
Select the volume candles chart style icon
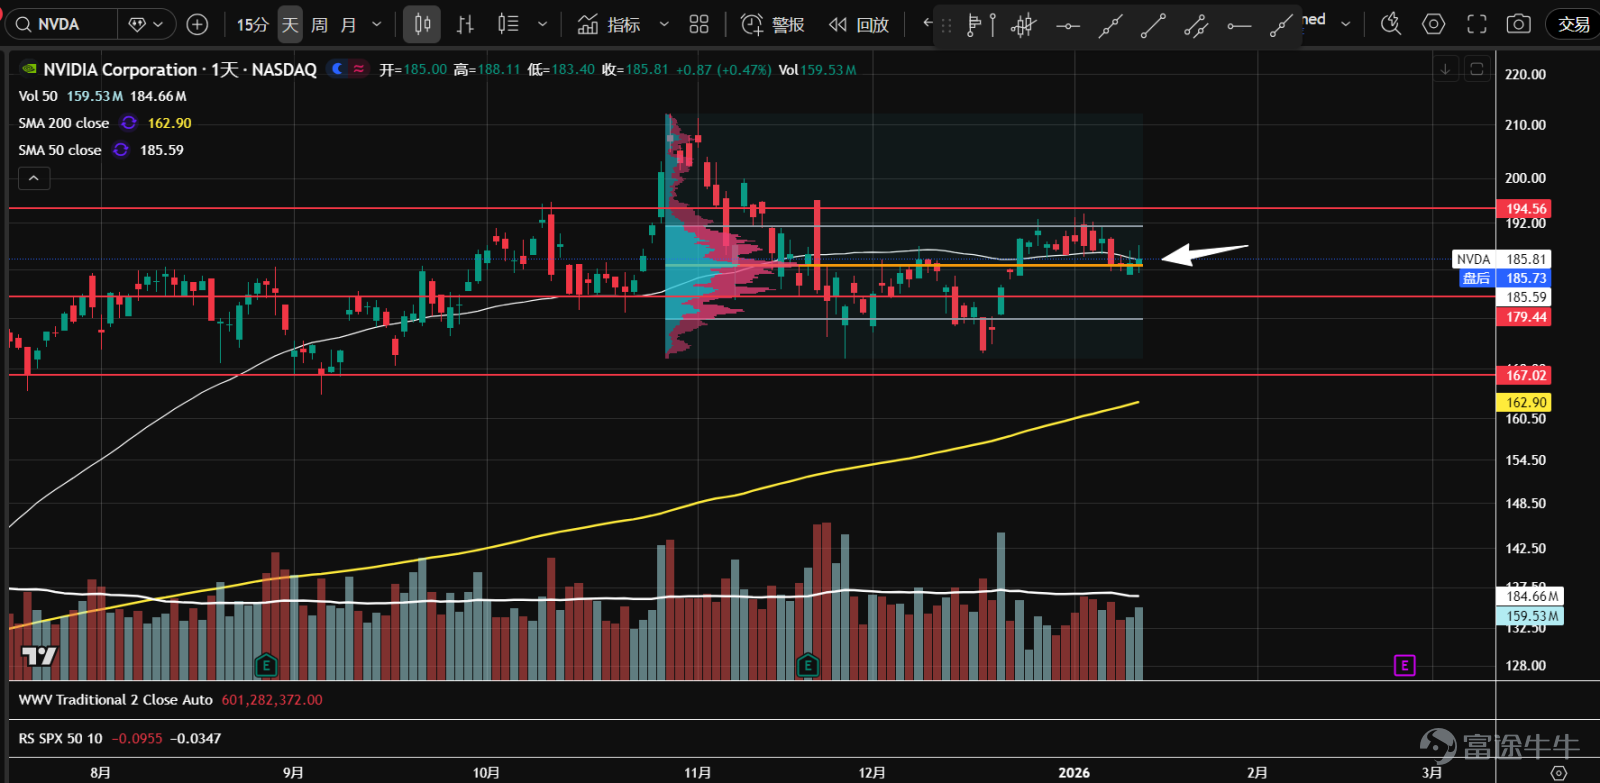pyautogui.click(x=508, y=24)
